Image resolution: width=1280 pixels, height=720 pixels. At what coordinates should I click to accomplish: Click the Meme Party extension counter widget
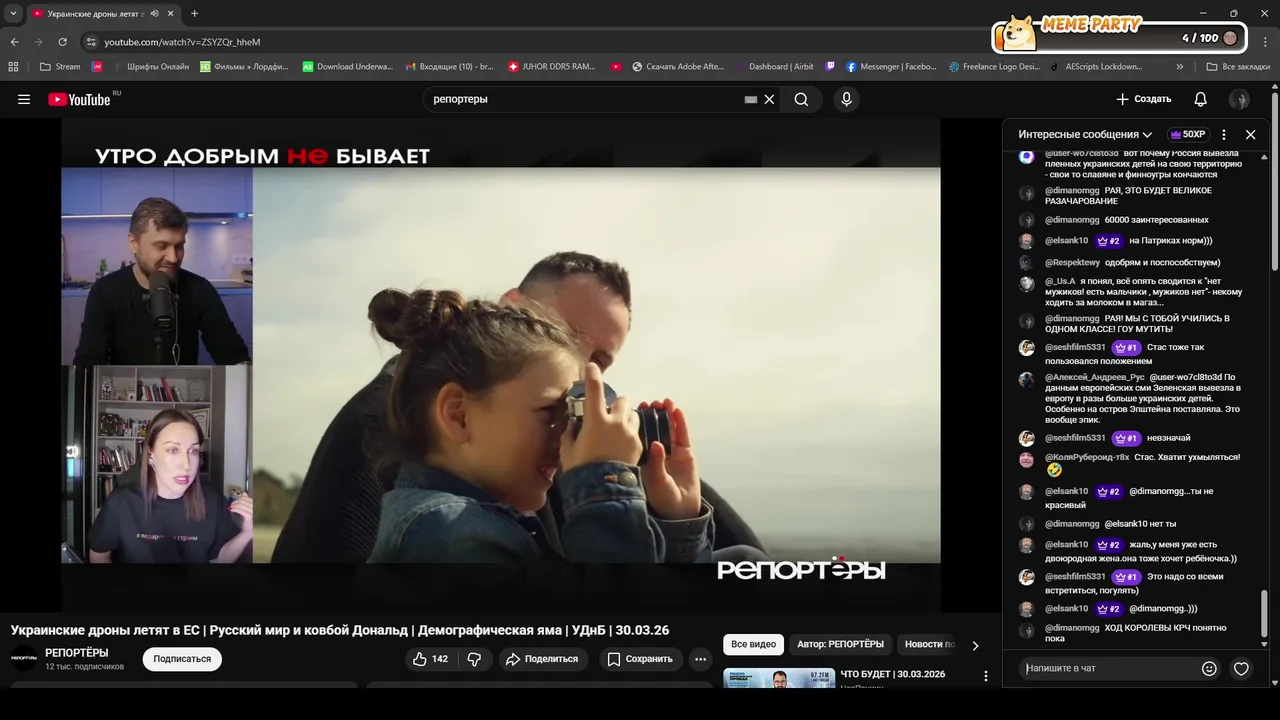coord(1118,35)
